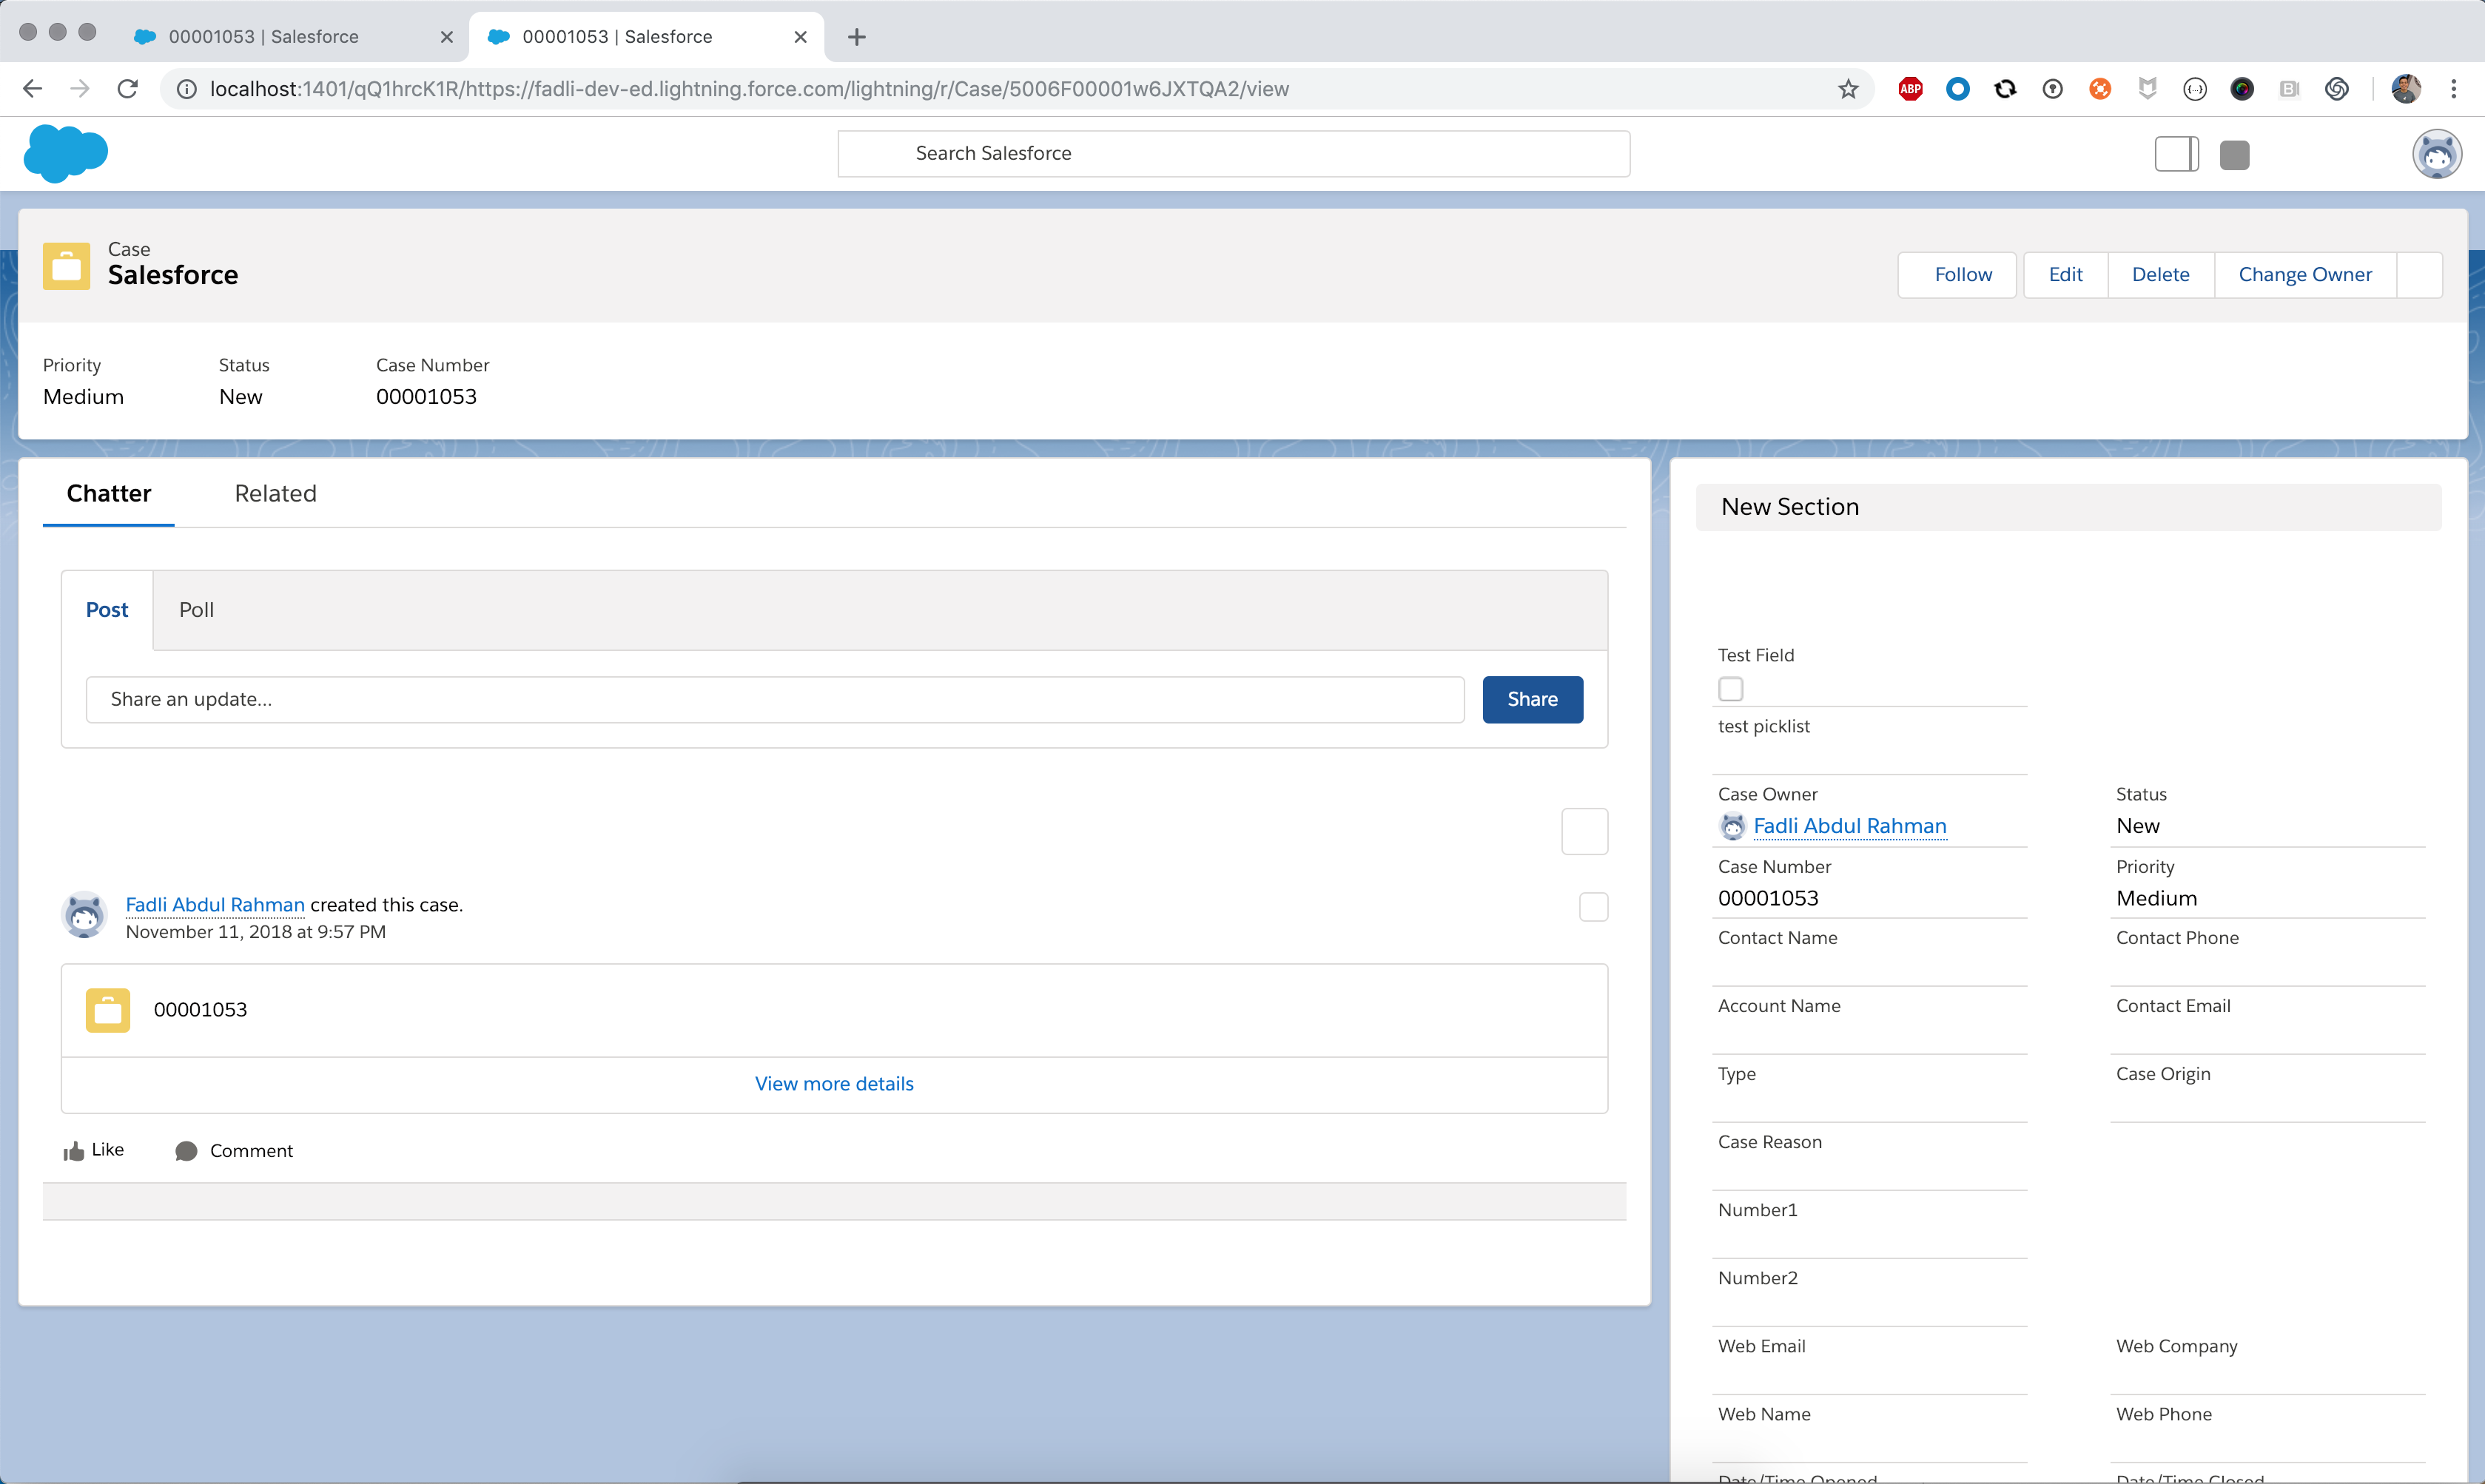Click the sidebar panel icon in Salesforce header

[x=2177, y=154]
